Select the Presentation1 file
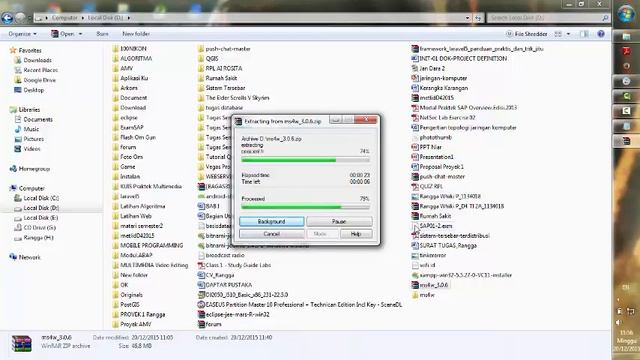Viewport: 640px width, 360px height. tap(433, 157)
